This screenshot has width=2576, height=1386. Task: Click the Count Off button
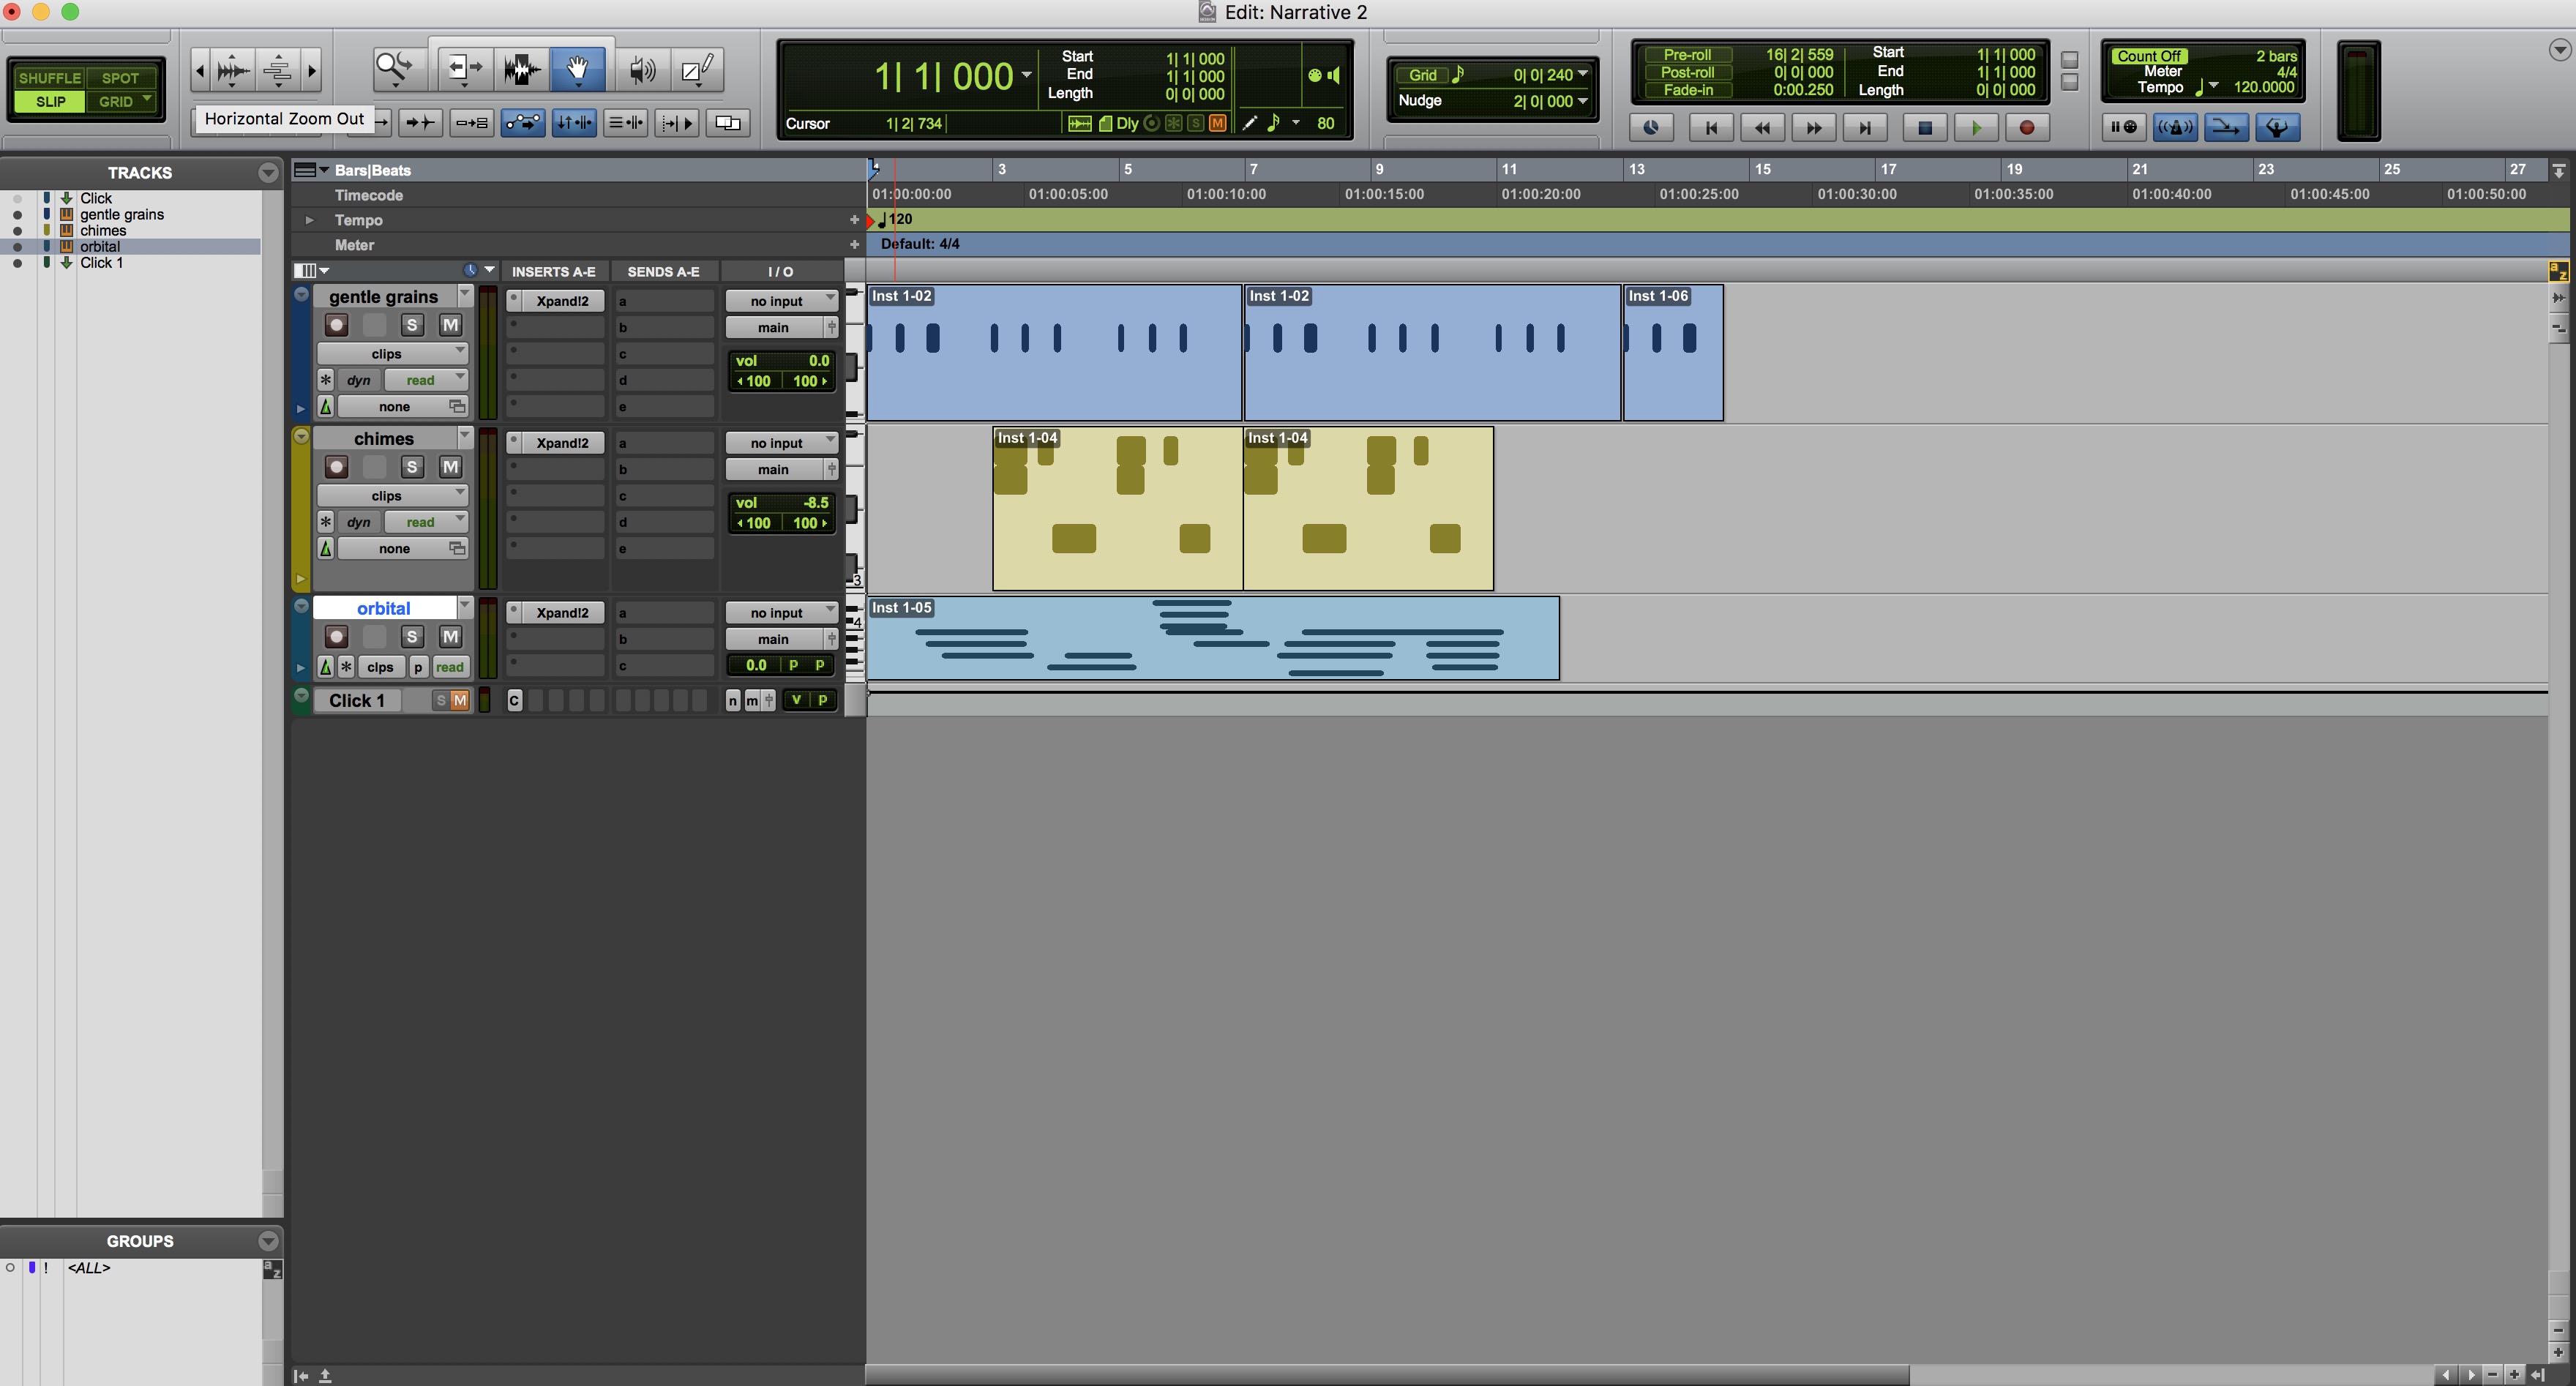pos(2149,56)
